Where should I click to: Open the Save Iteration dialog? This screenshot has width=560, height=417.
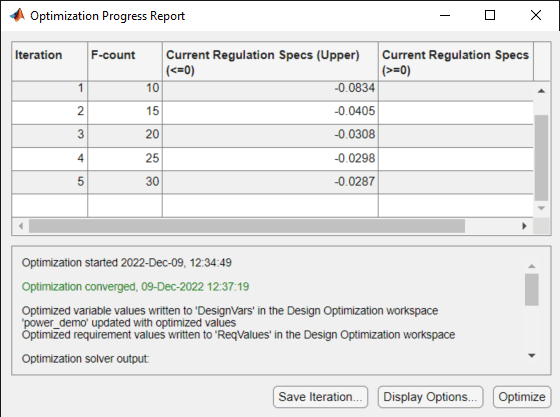tap(320, 397)
